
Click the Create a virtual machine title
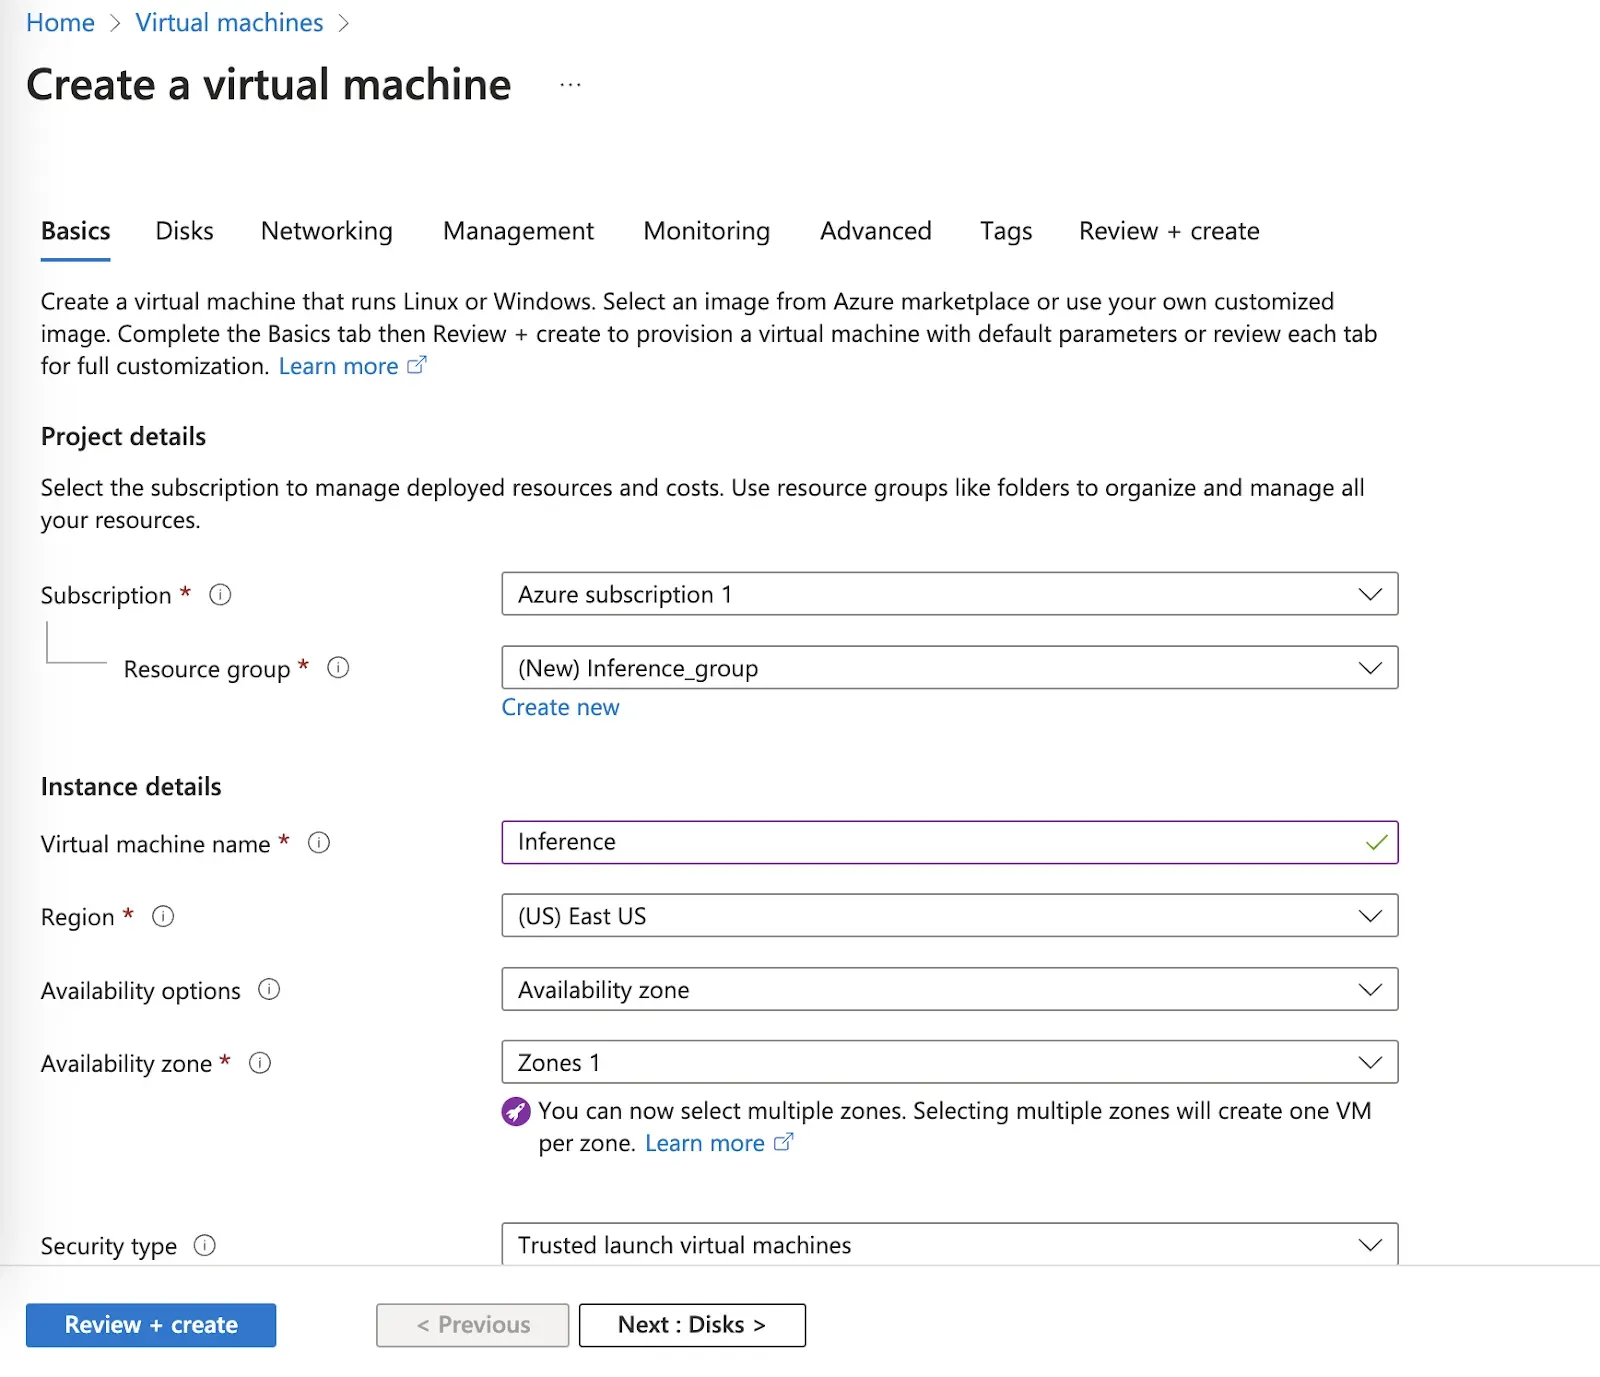269,84
